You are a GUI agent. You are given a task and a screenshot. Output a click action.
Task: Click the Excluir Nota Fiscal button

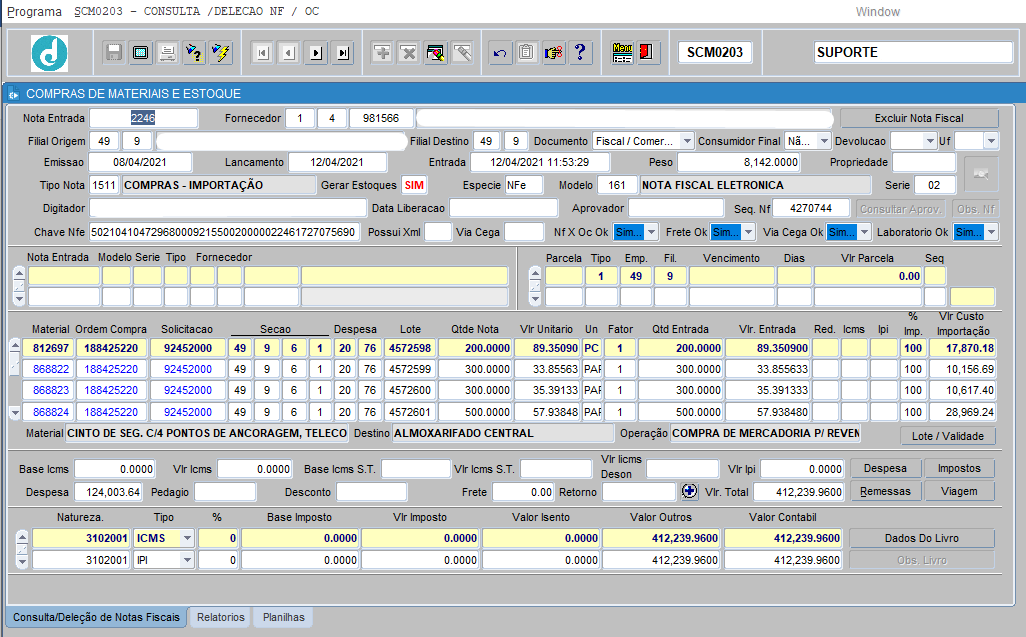coord(919,118)
